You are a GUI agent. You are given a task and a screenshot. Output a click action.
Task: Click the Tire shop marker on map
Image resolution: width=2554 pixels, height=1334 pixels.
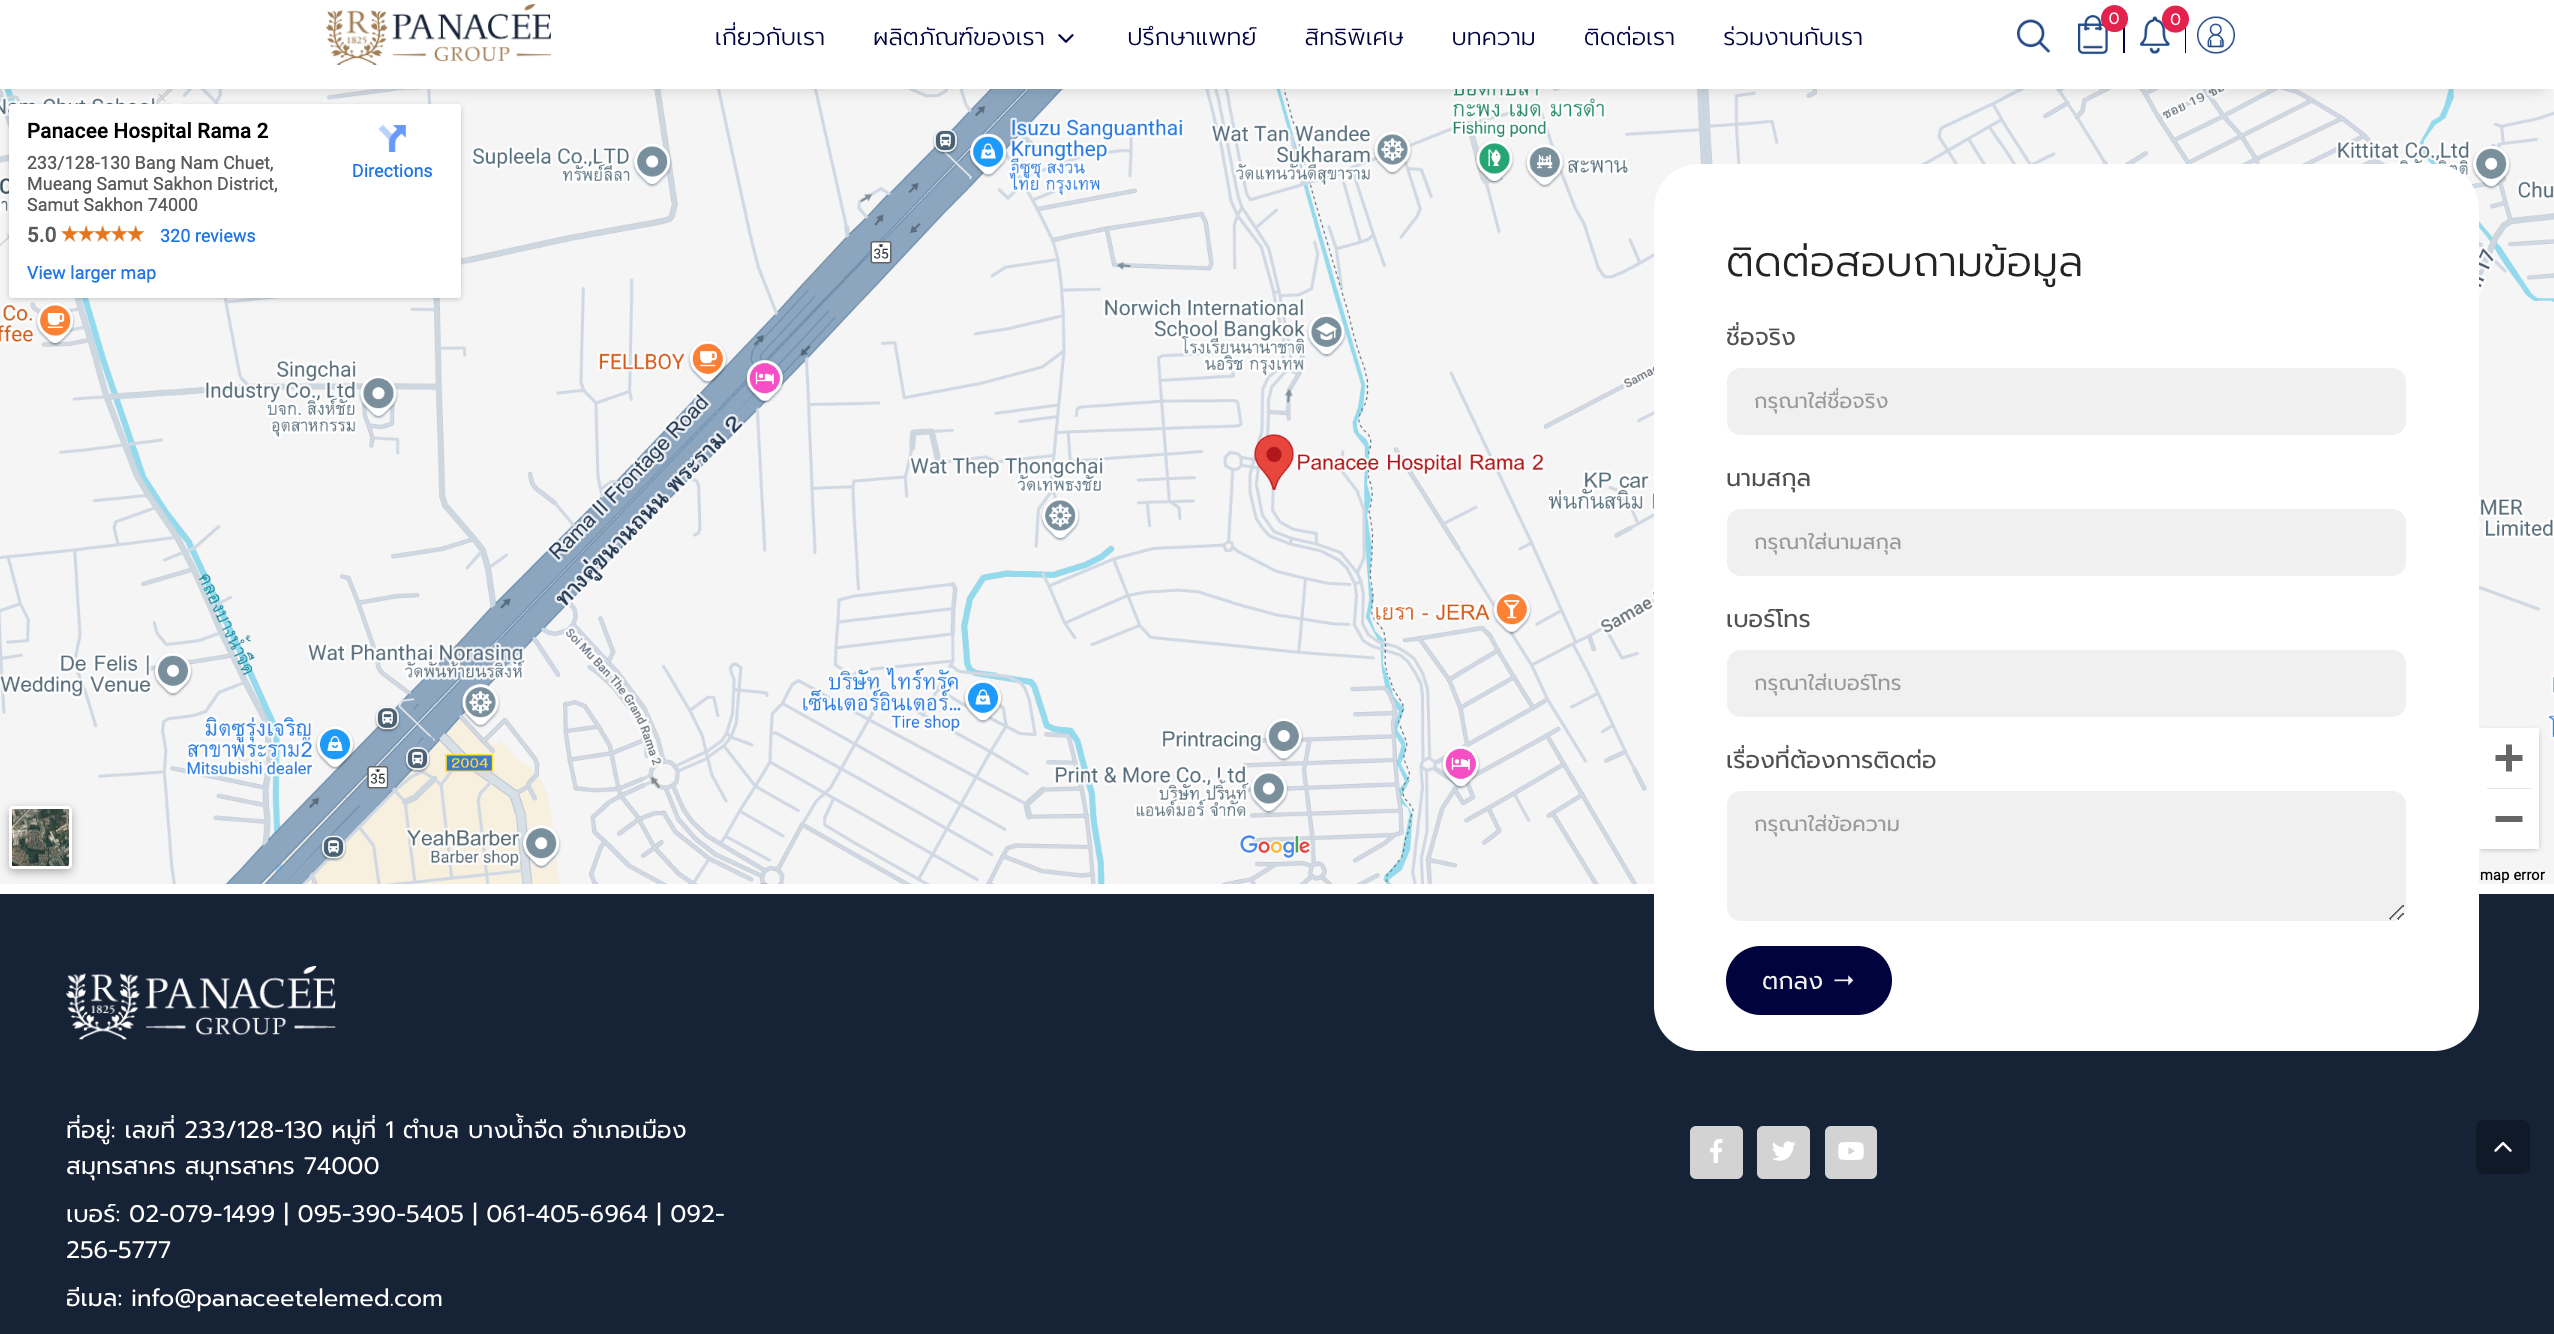(x=983, y=698)
